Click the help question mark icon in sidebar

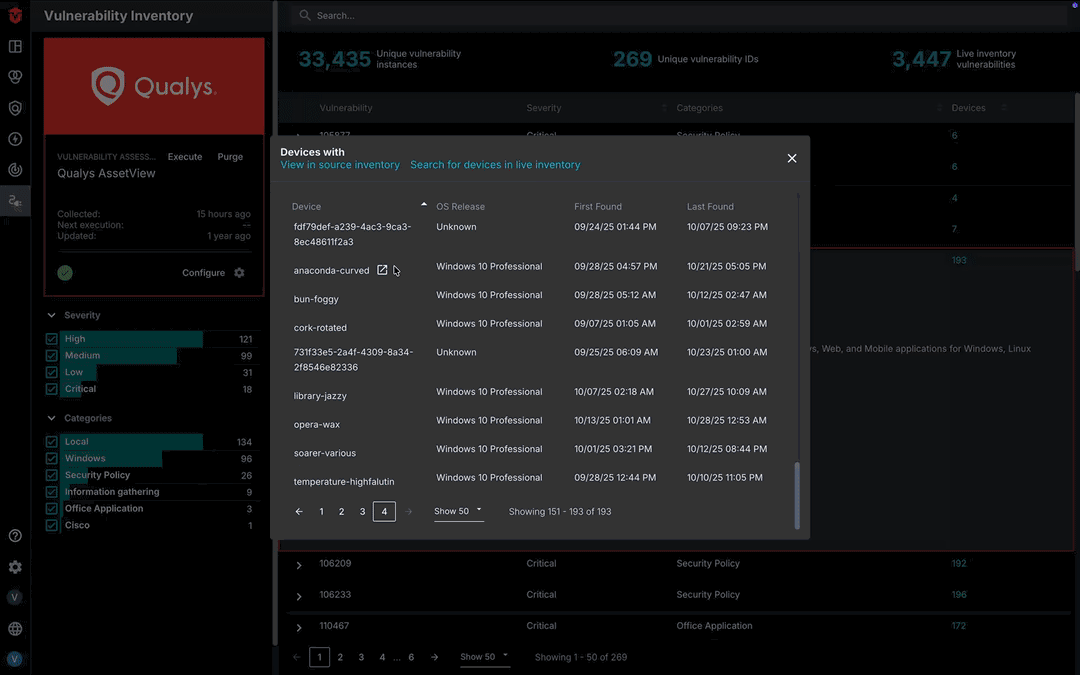(15, 536)
